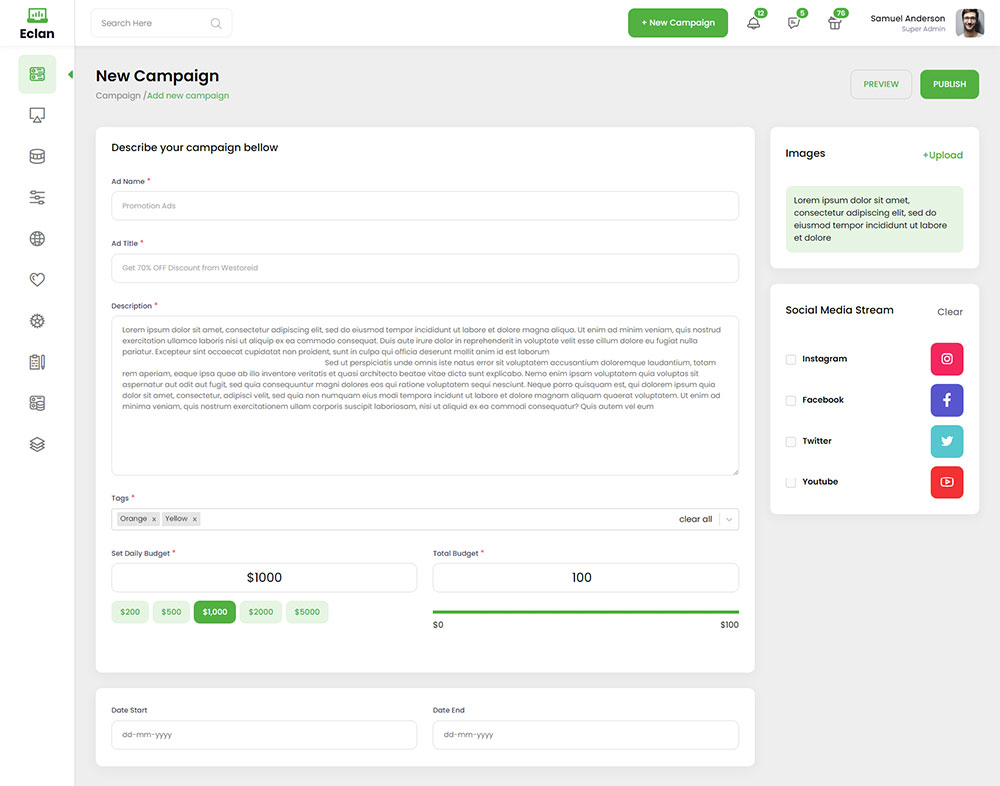Screen dimensions: 1000x786
Task: Click the red YouTube icon button
Action: [946, 482]
